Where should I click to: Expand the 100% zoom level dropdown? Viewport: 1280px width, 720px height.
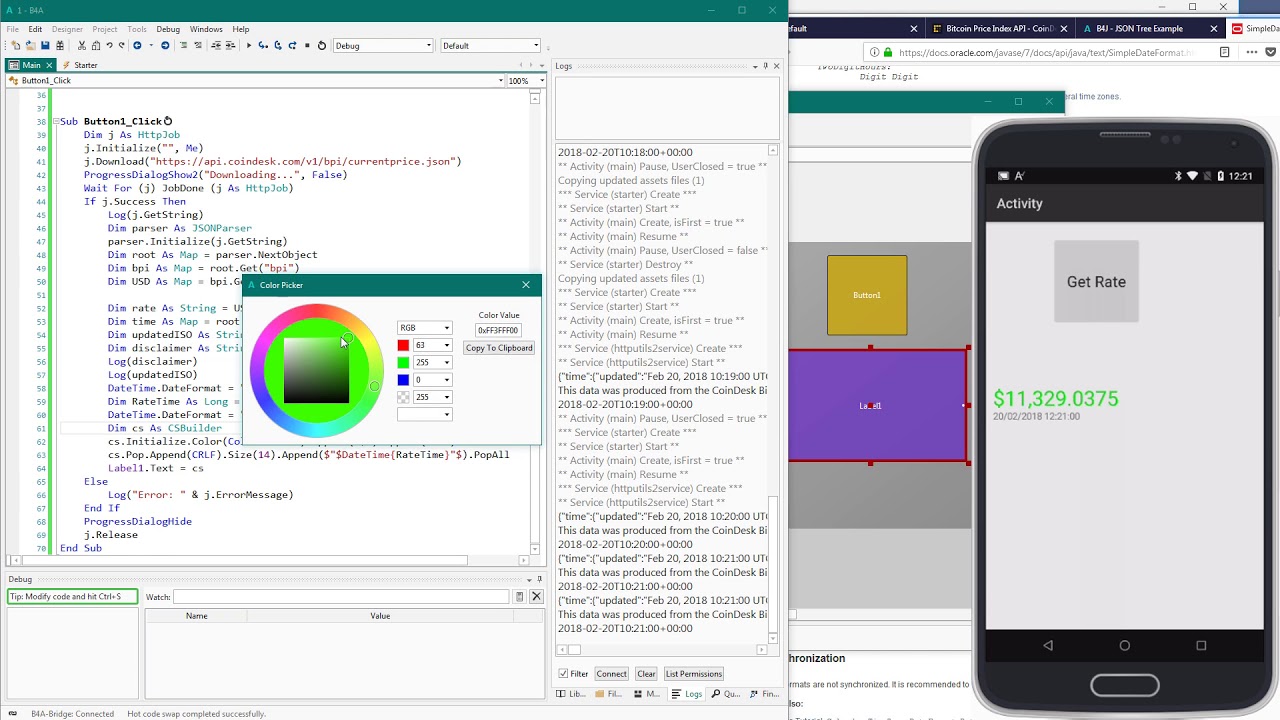pyautogui.click(x=523, y=81)
